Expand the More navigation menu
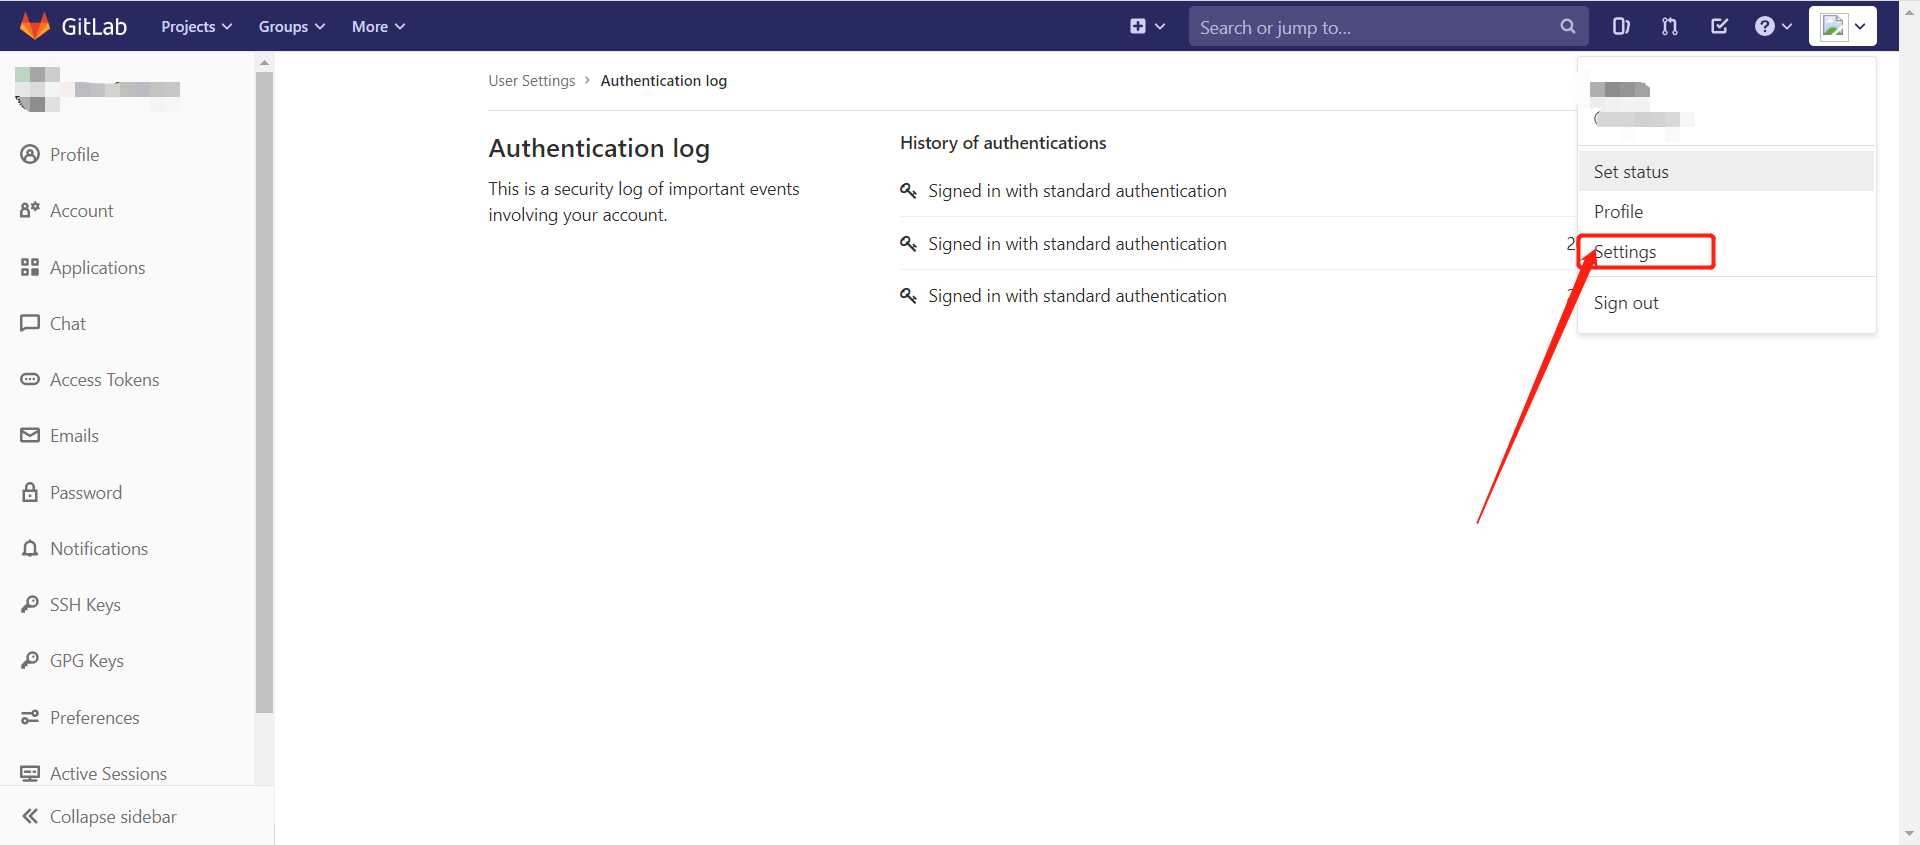 (378, 27)
